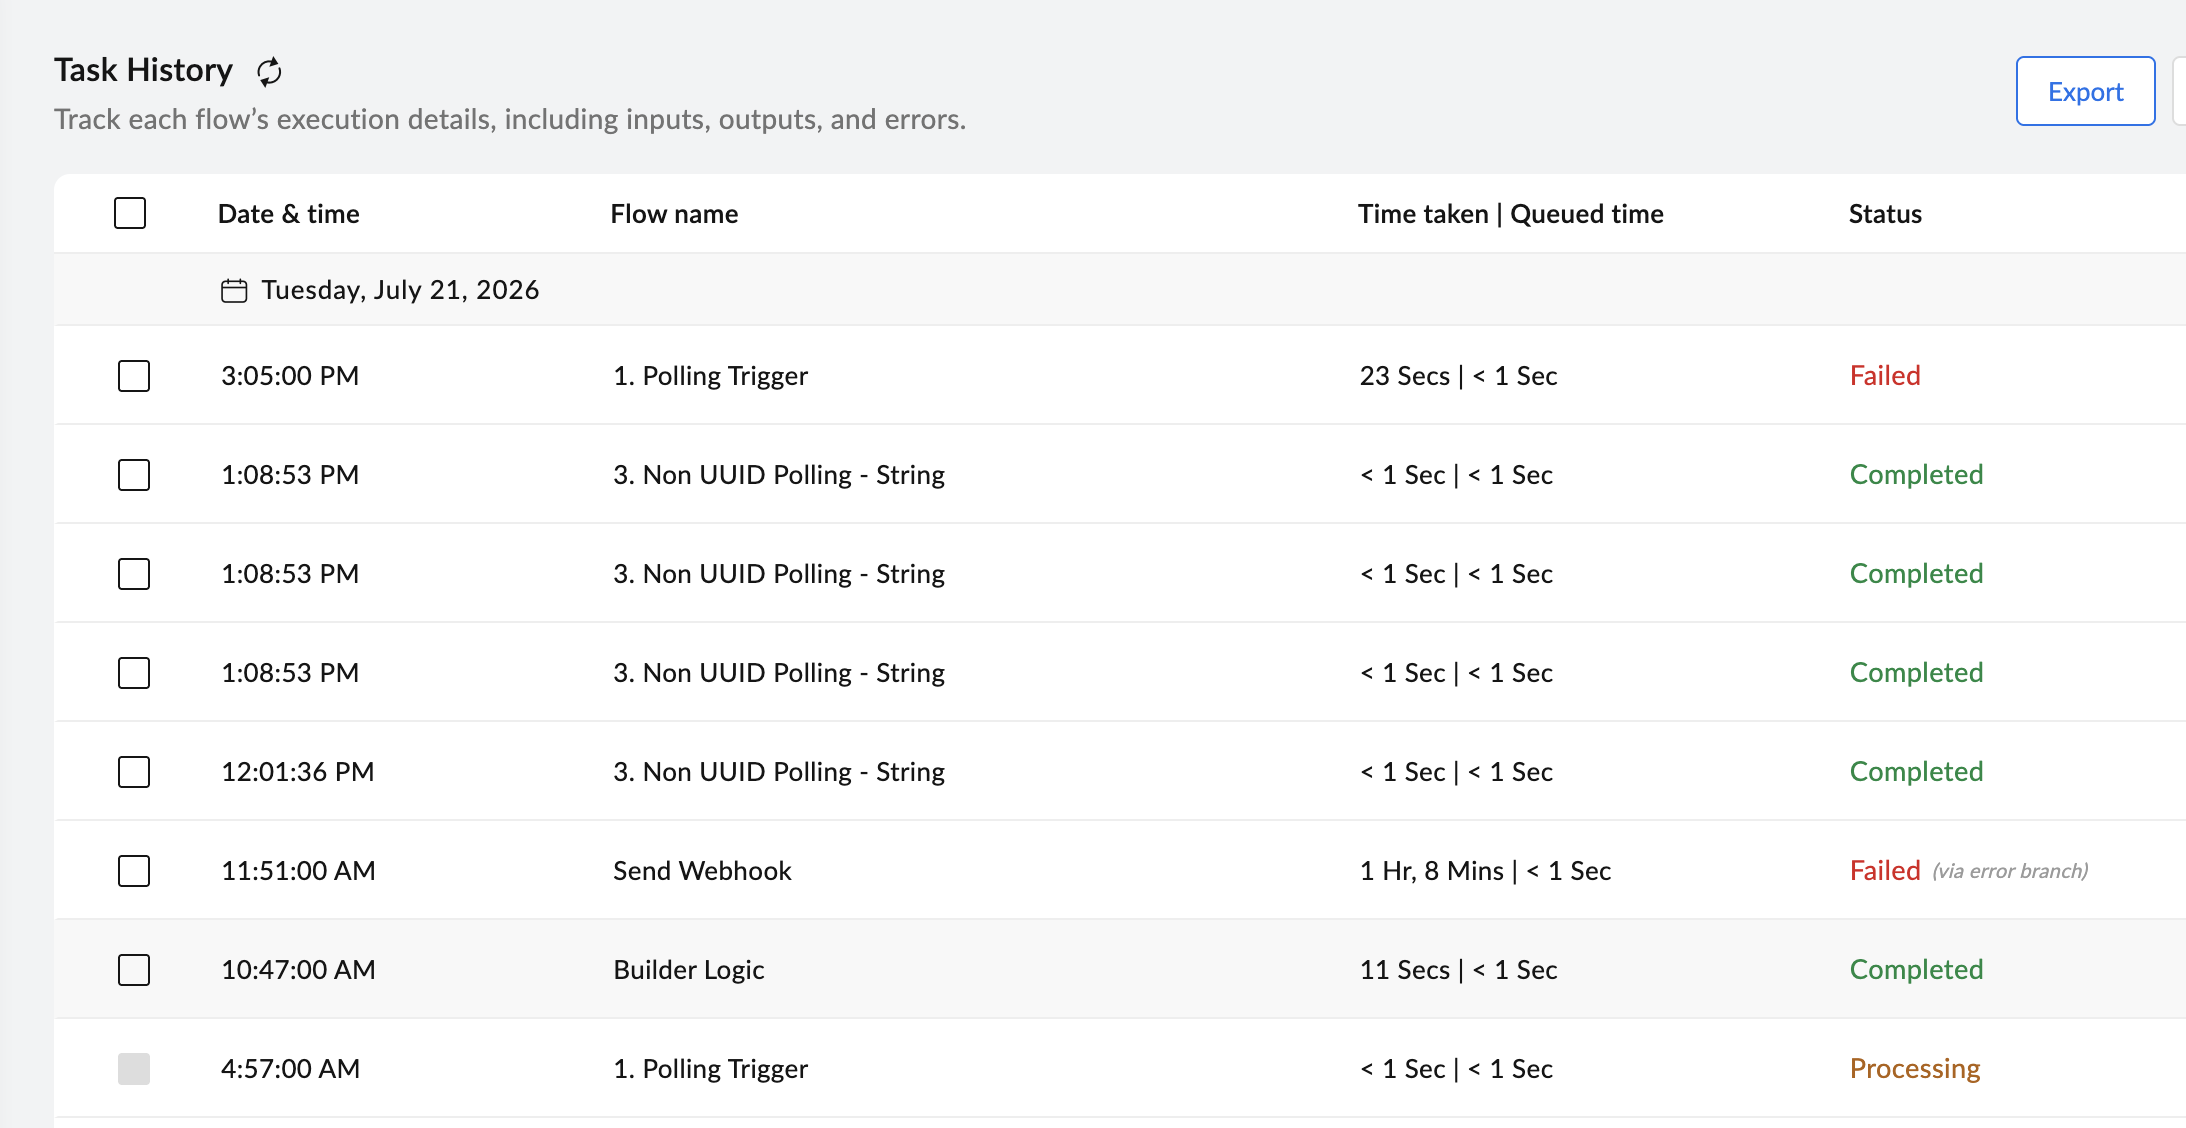The height and width of the screenshot is (1128, 2186).
Task: Click the Time taken | Queued time header
Action: pos(1510,214)
